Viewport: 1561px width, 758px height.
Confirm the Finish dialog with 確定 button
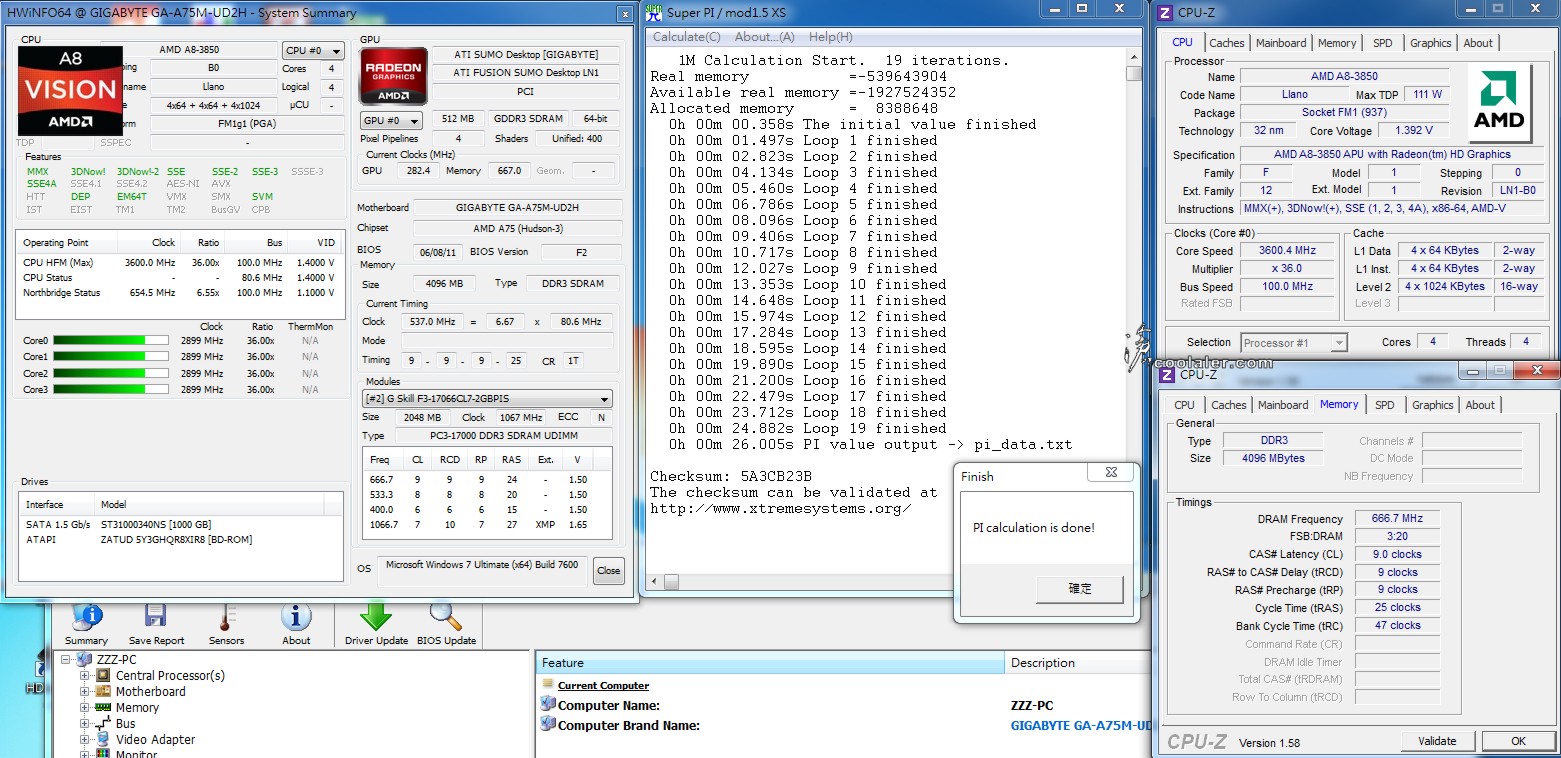click(1080, 589)
